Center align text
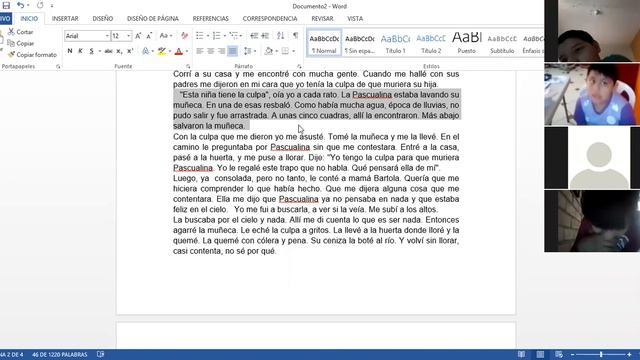 tap(211, 51)
